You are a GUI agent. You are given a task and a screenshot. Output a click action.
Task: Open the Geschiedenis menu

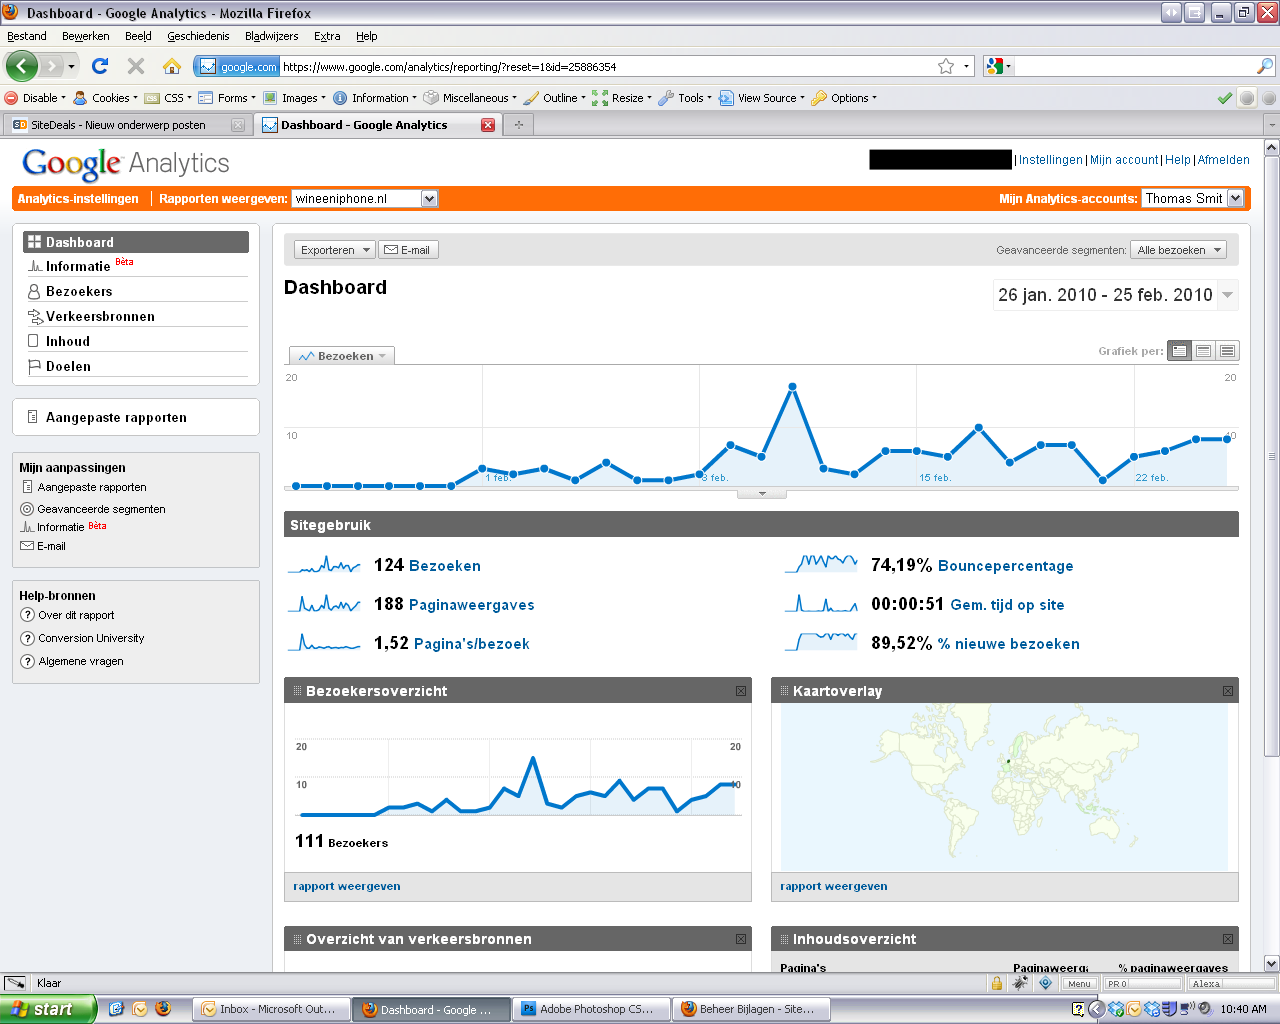pyautogui.click(x=198, y=36)
